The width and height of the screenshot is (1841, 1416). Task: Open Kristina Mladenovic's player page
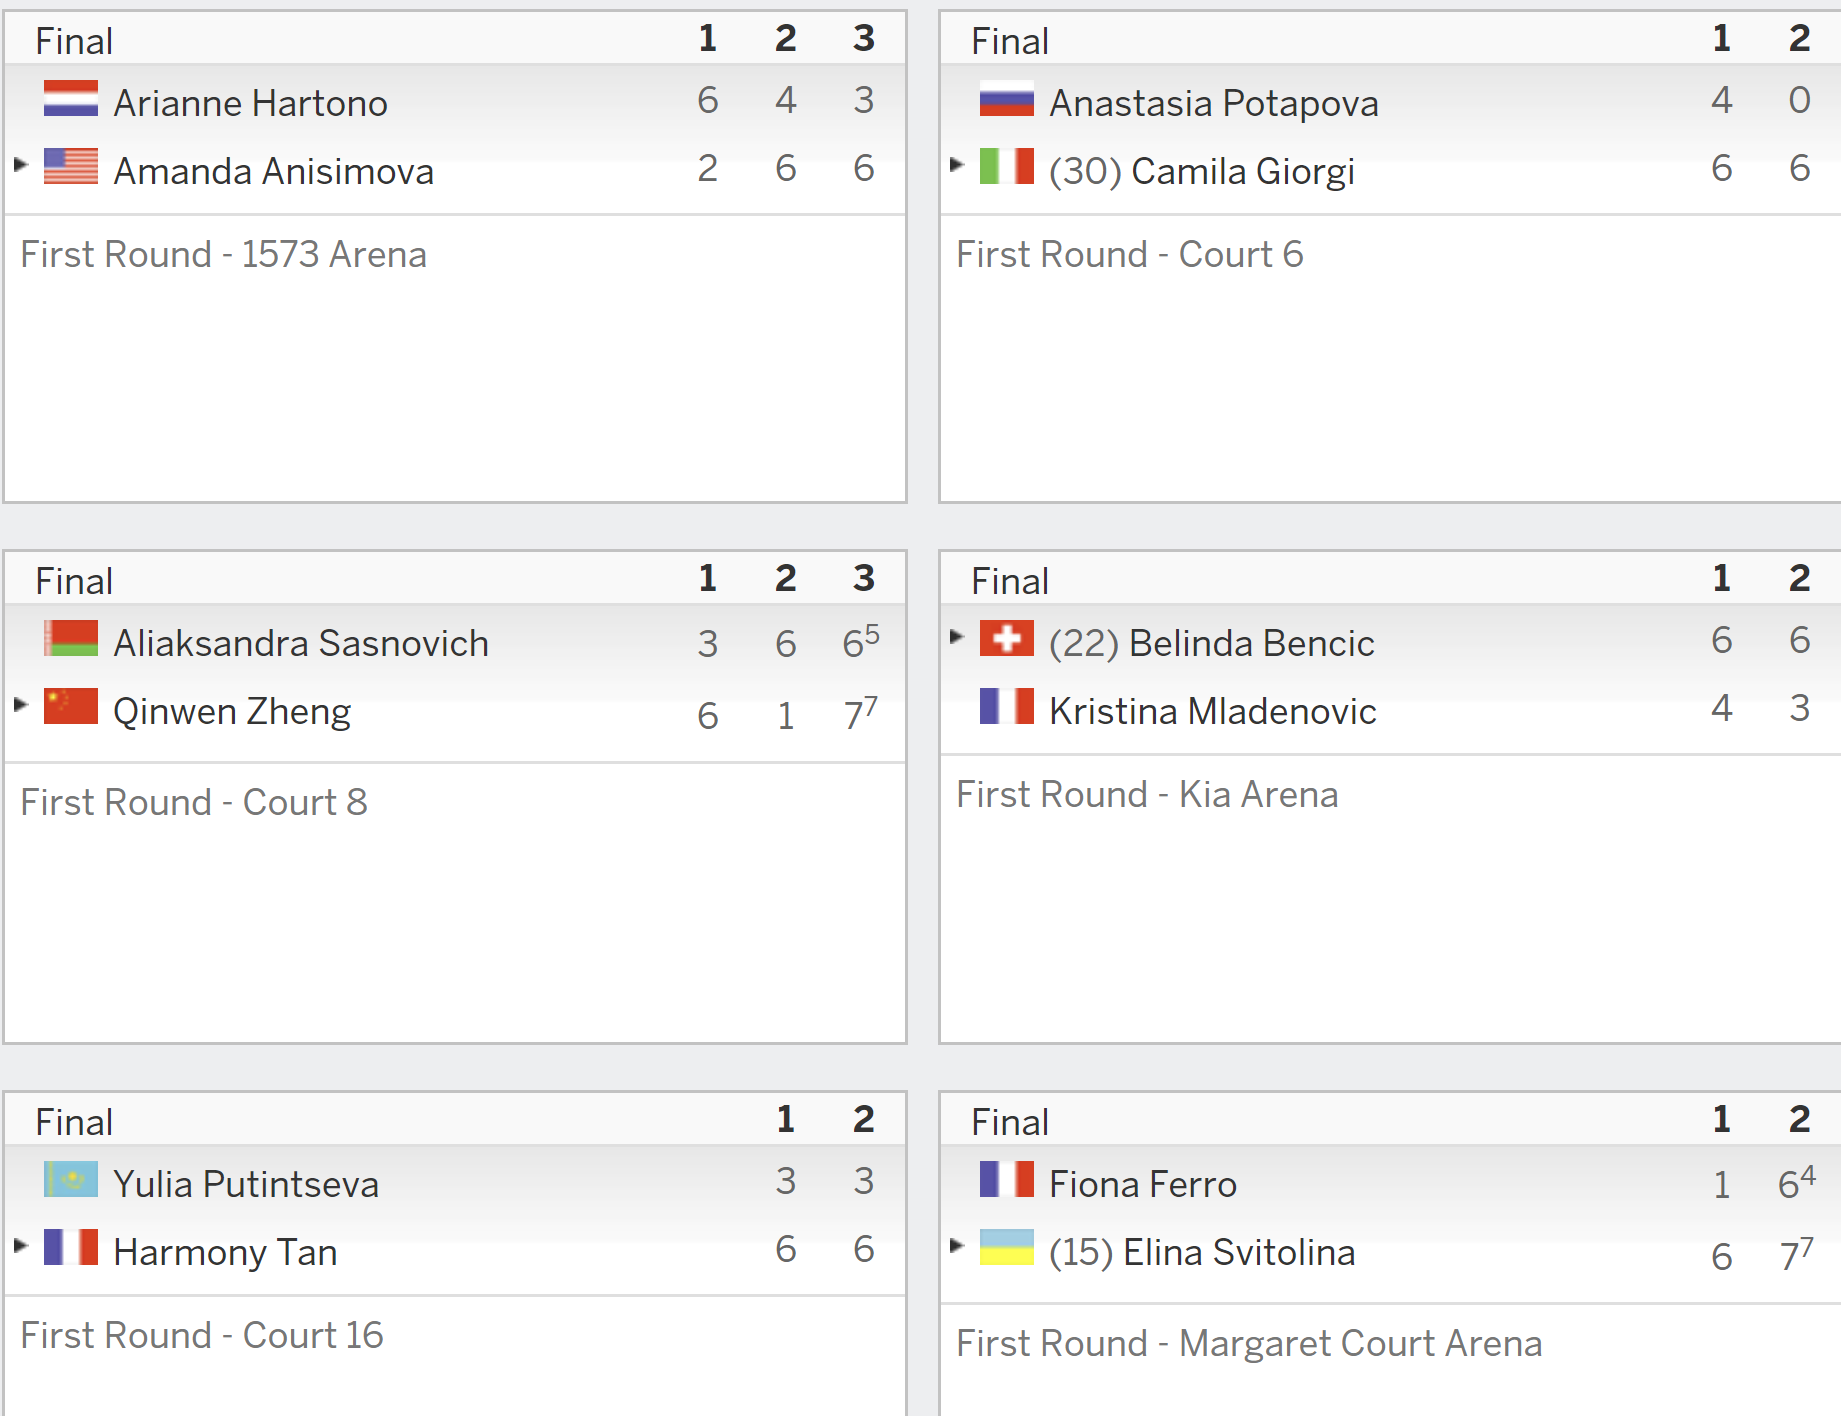(1213, 711)
